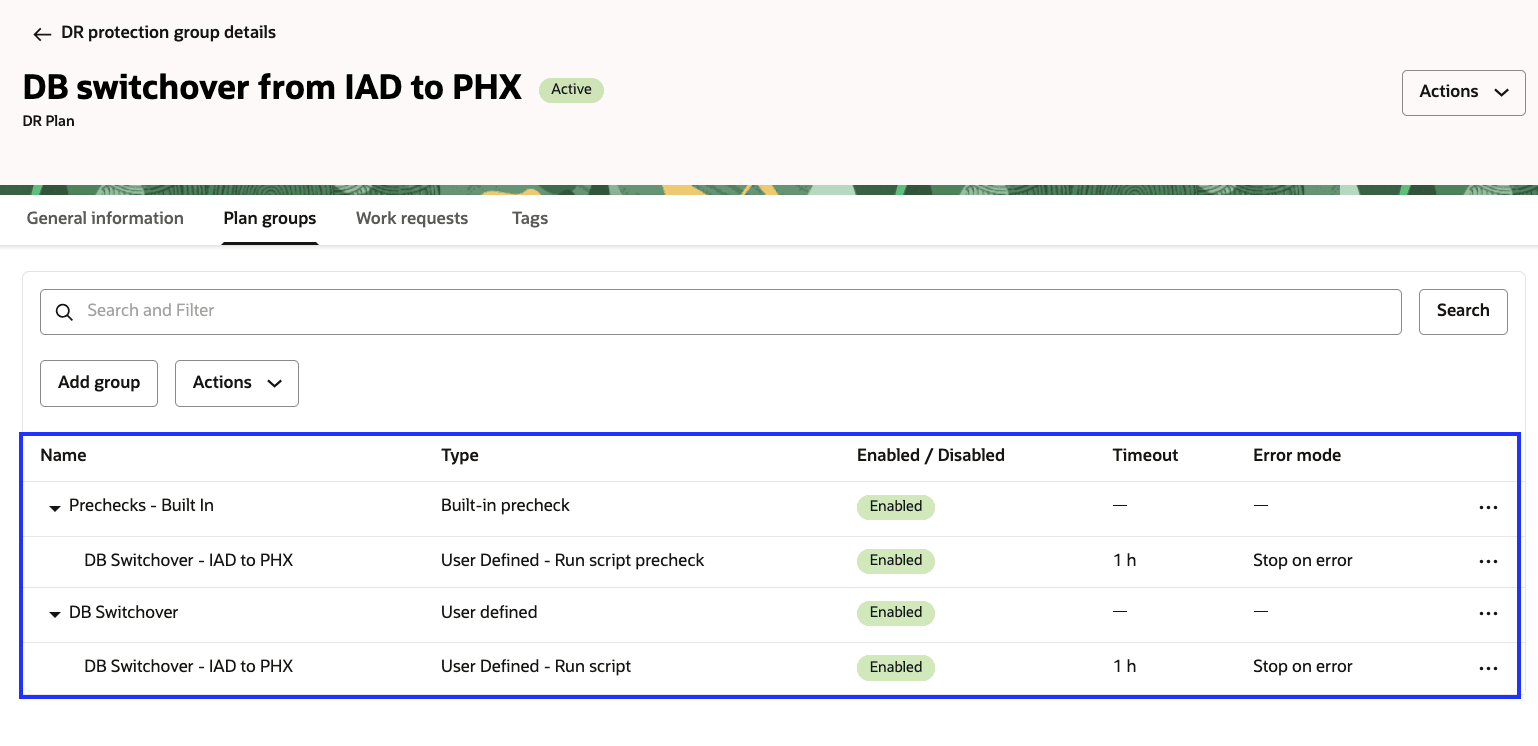Click the back arrow icon

pos(41,33)
